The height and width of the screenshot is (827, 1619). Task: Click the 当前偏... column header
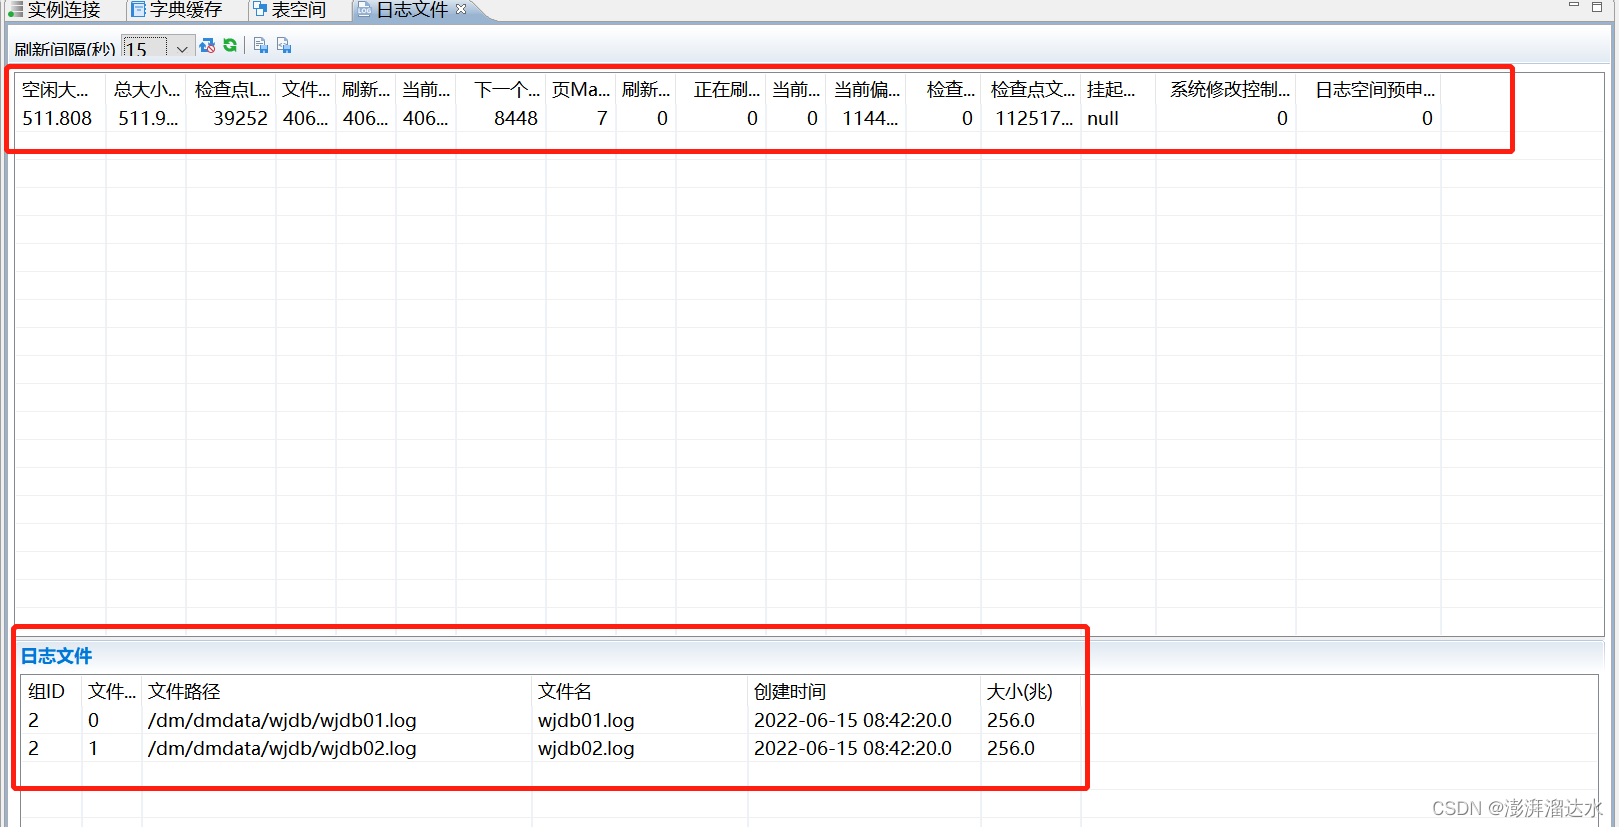click(867, 90)
